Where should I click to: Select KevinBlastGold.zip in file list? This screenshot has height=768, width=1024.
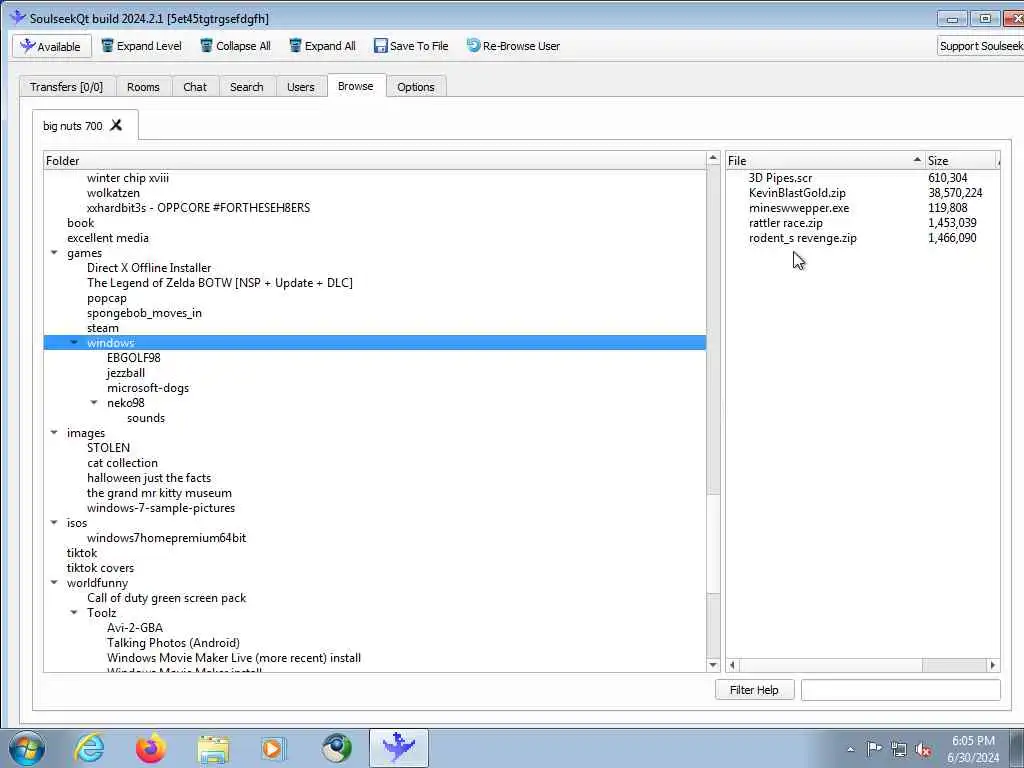[797, 193]
